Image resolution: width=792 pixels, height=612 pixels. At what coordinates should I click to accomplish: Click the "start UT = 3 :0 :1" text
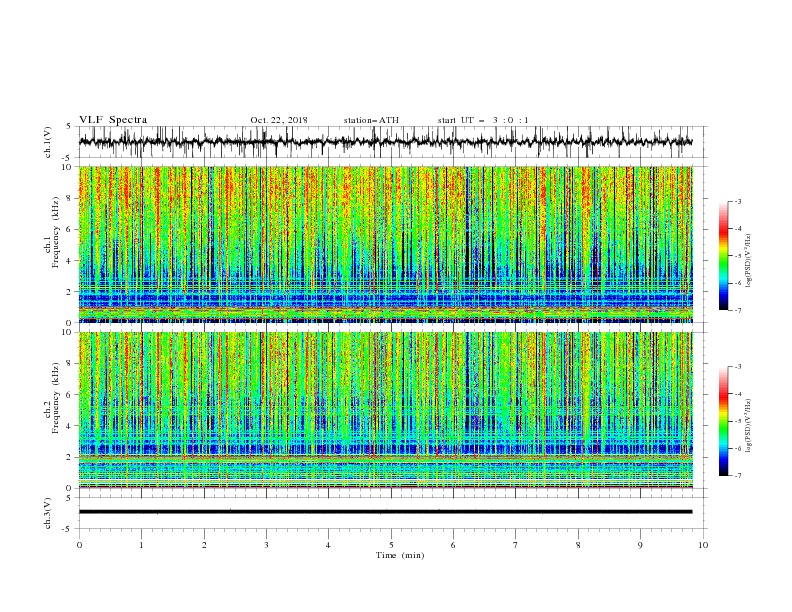483,120
